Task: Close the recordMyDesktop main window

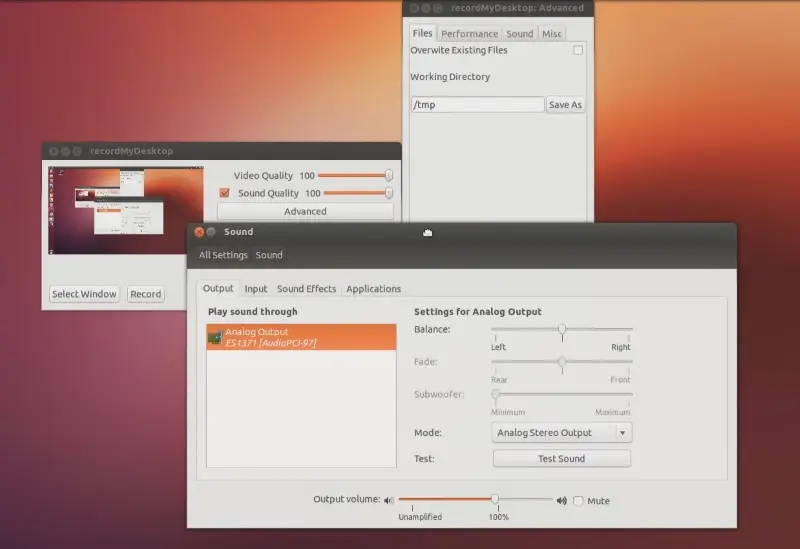Action: (53, 151)
